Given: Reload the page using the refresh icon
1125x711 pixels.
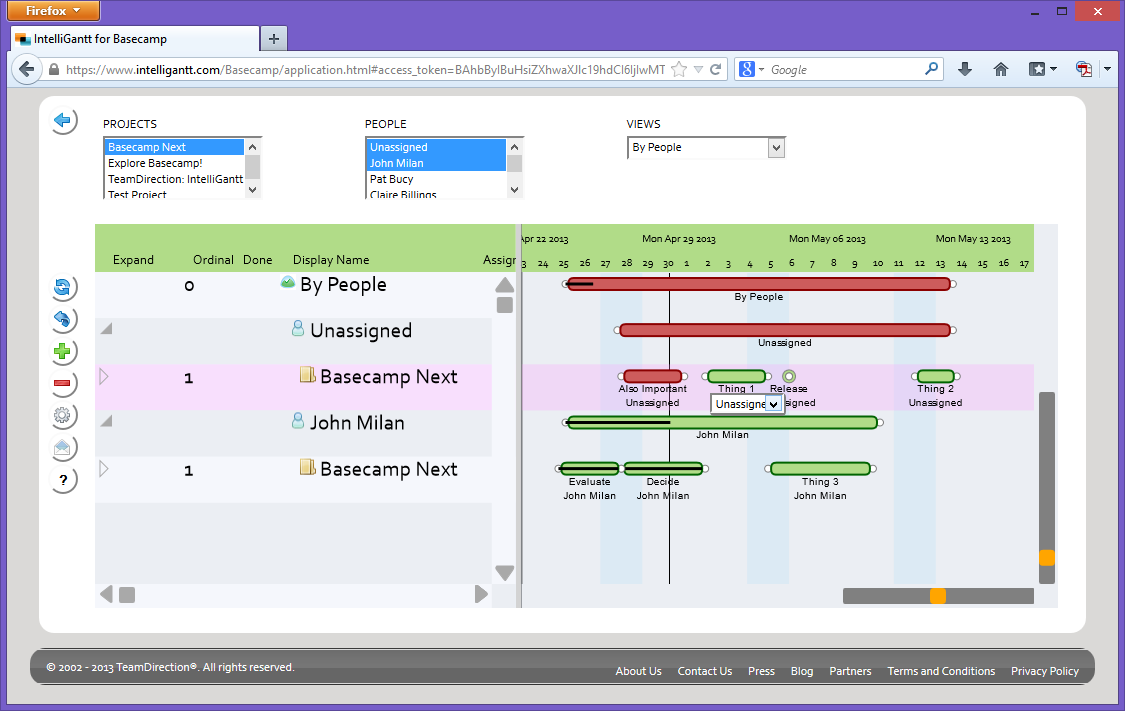Looking at the screenshot, I should [715, 70].
